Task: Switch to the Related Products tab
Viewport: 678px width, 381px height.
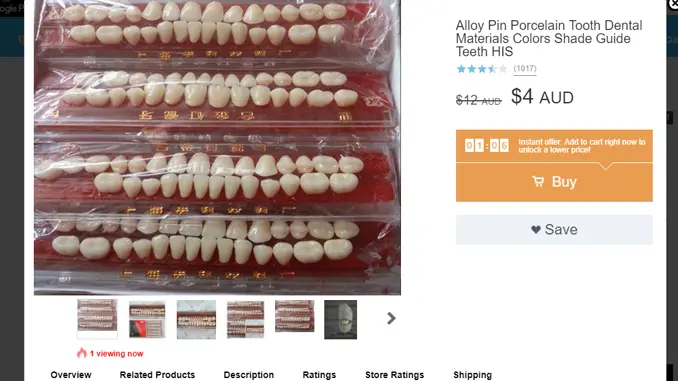Action: (157, 375)
